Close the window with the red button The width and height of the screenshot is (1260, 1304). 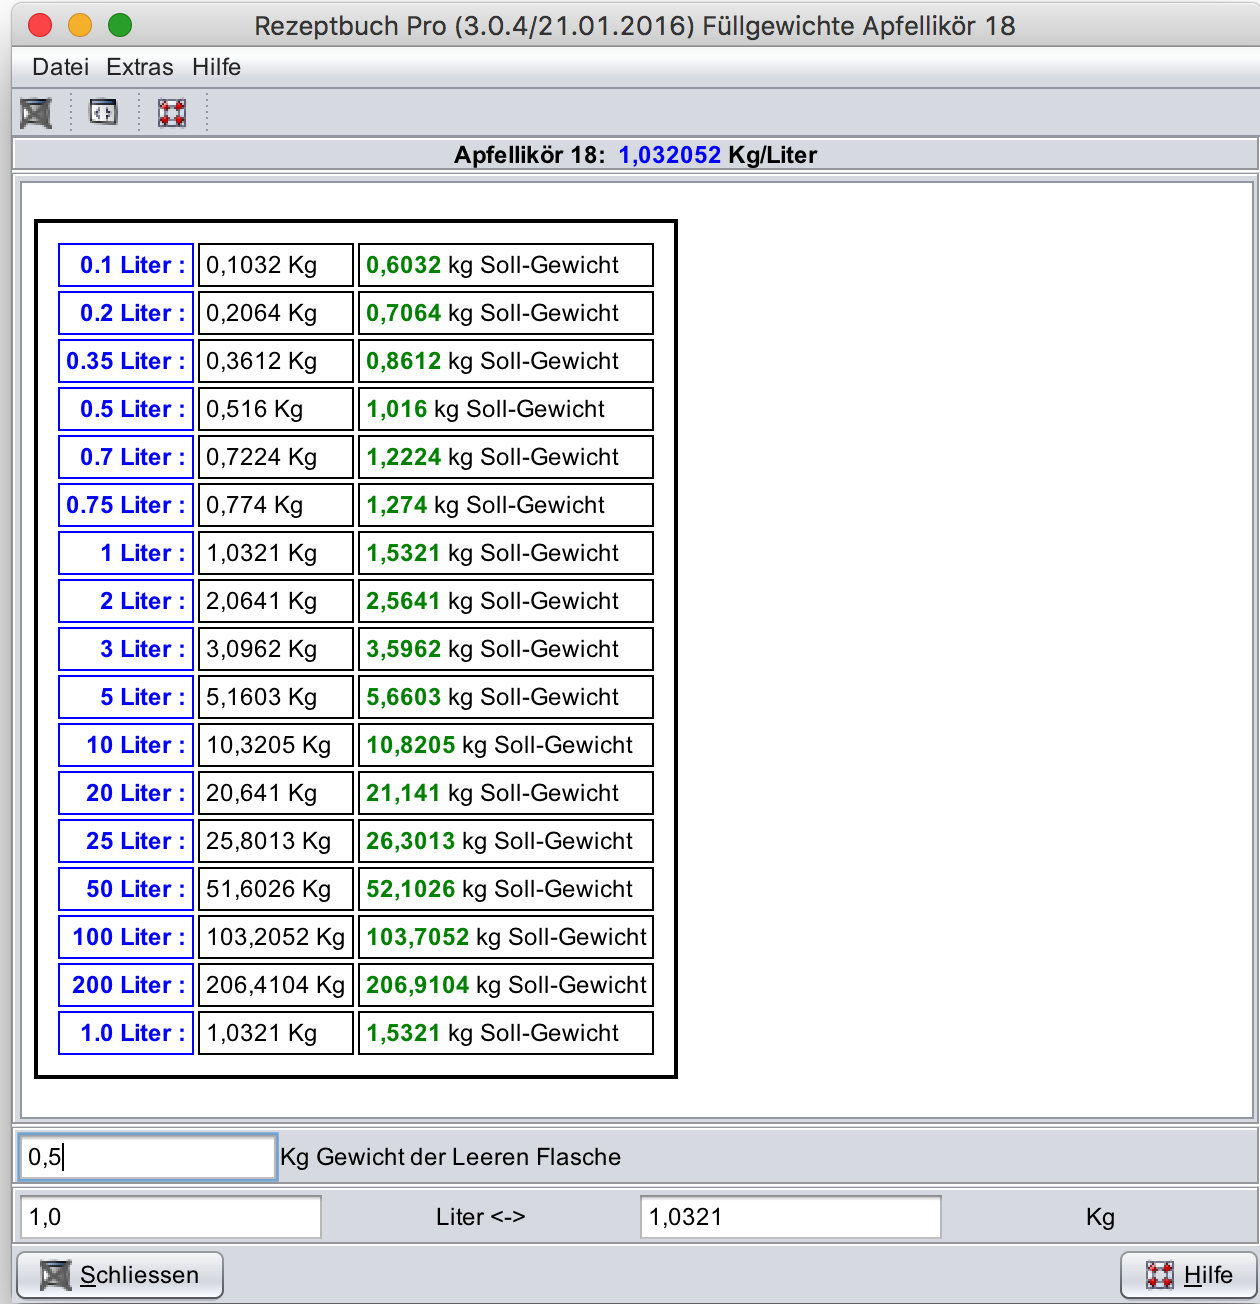[40, 25]
